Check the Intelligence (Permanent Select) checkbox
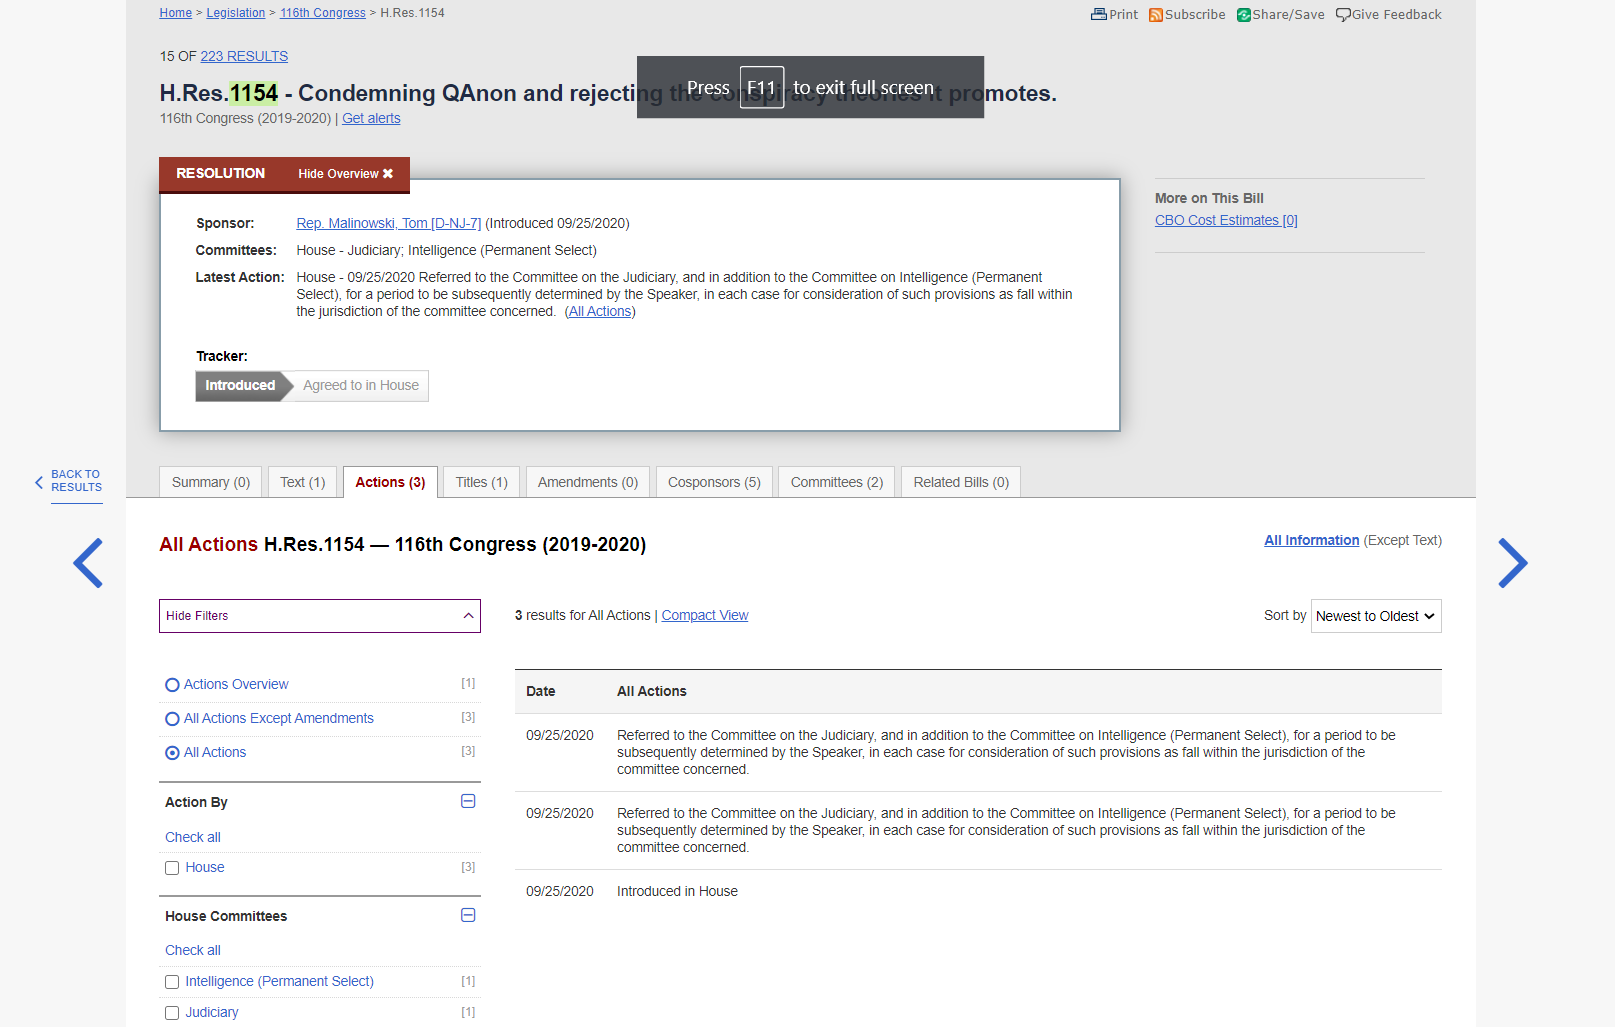 point(172,982)
